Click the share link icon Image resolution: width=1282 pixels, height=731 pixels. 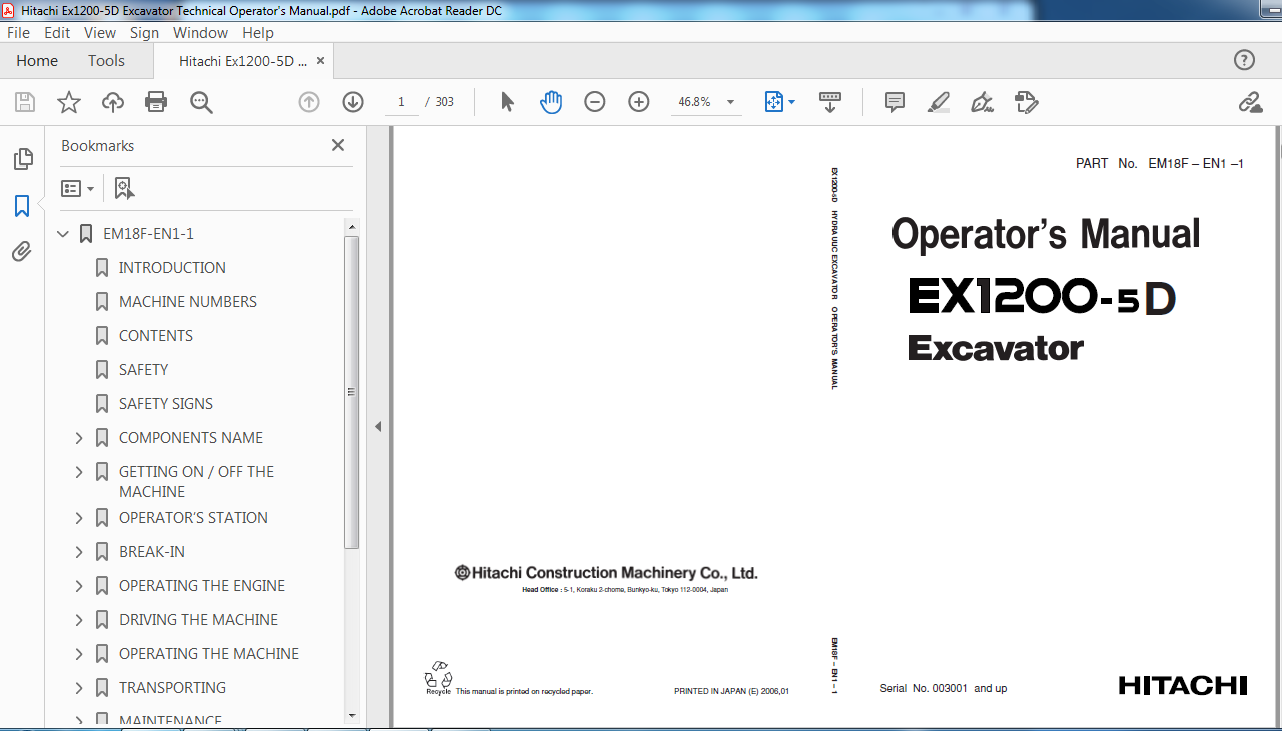point(1250,102)
